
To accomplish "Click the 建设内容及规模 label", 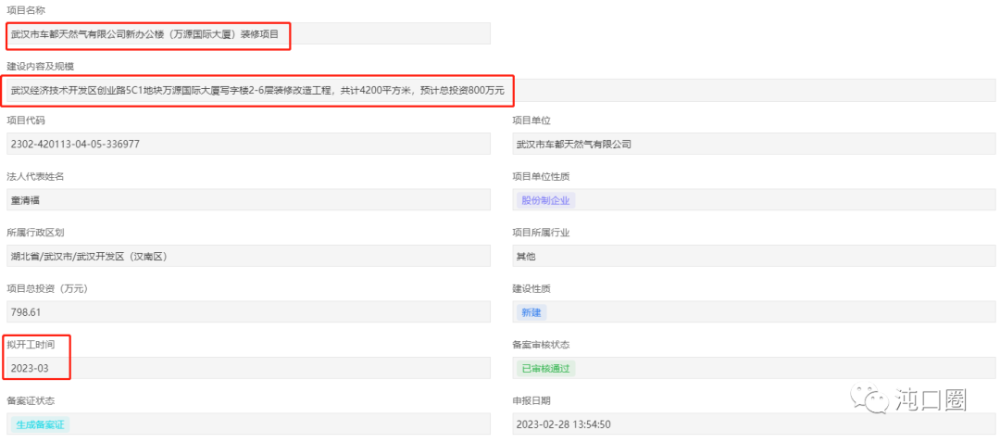I will (x=40, y=66).
